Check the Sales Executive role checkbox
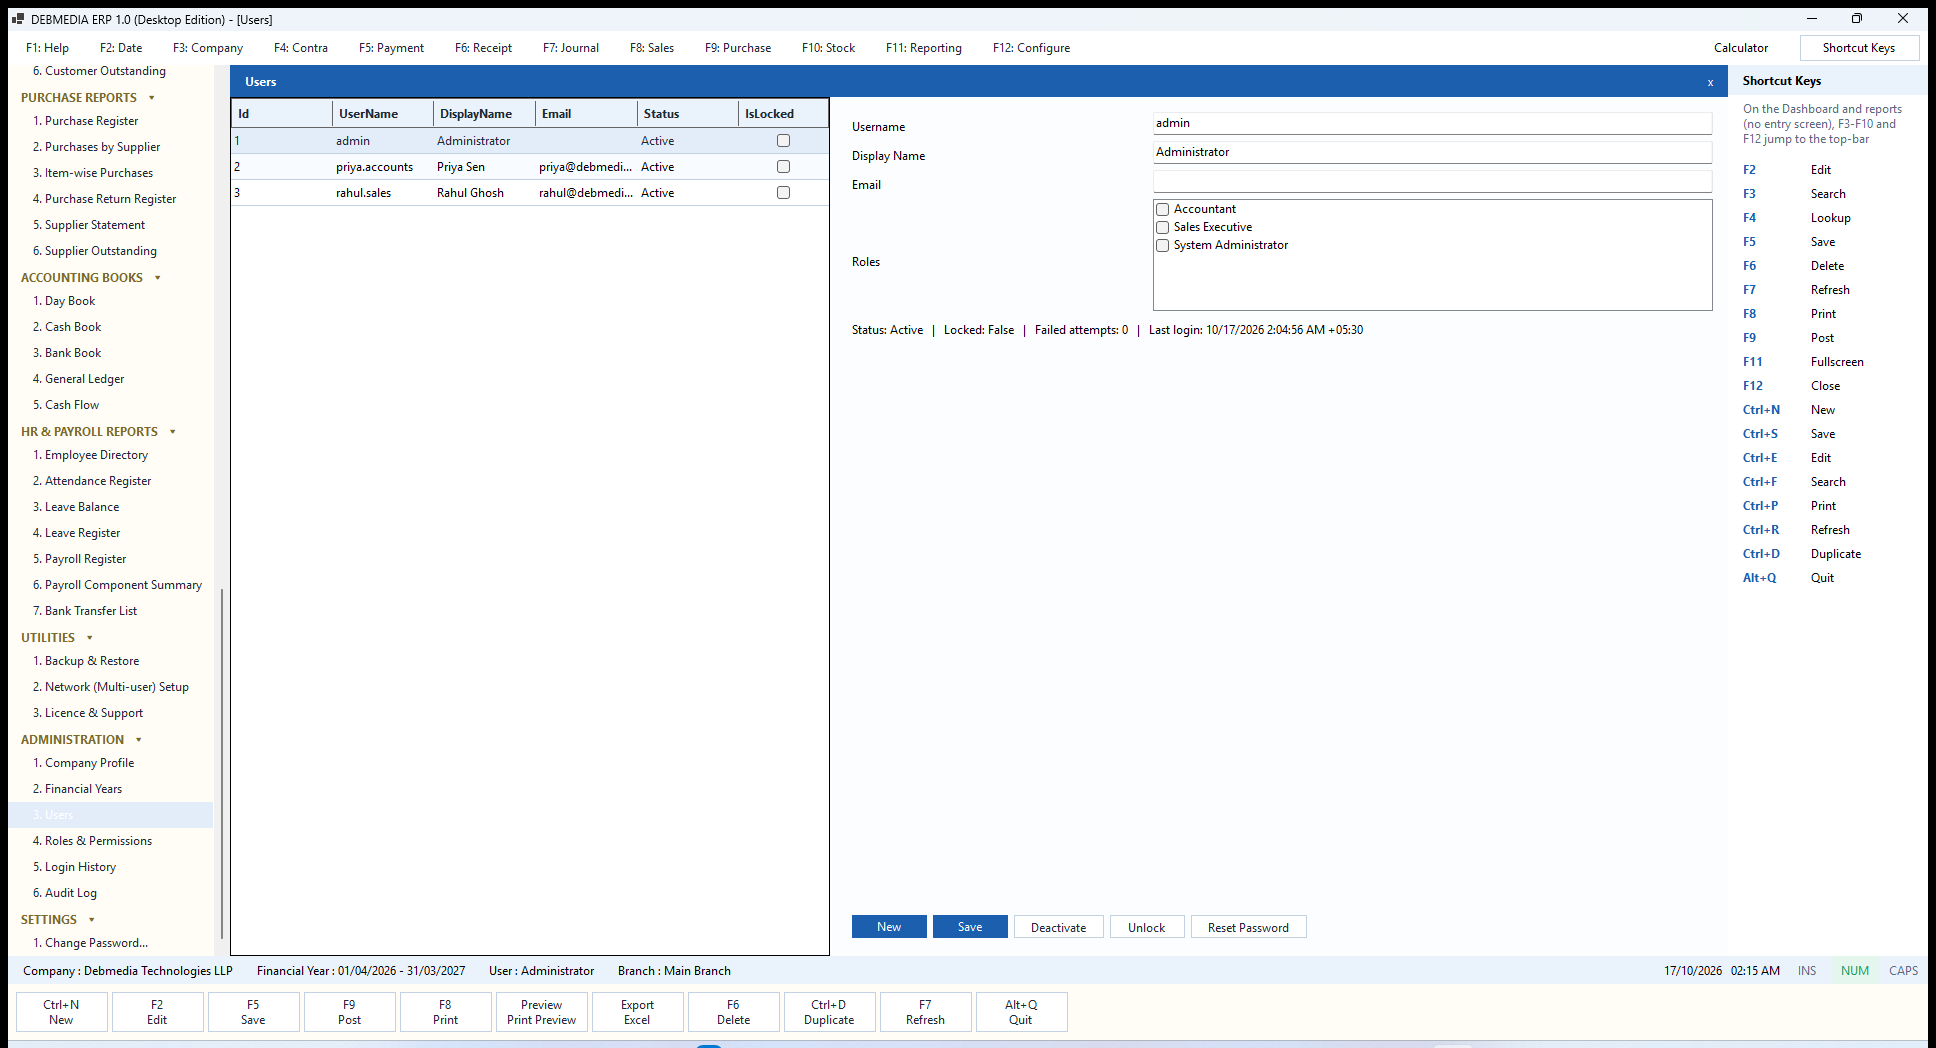This screenshot has width=1936, height=1048. 1163,228
